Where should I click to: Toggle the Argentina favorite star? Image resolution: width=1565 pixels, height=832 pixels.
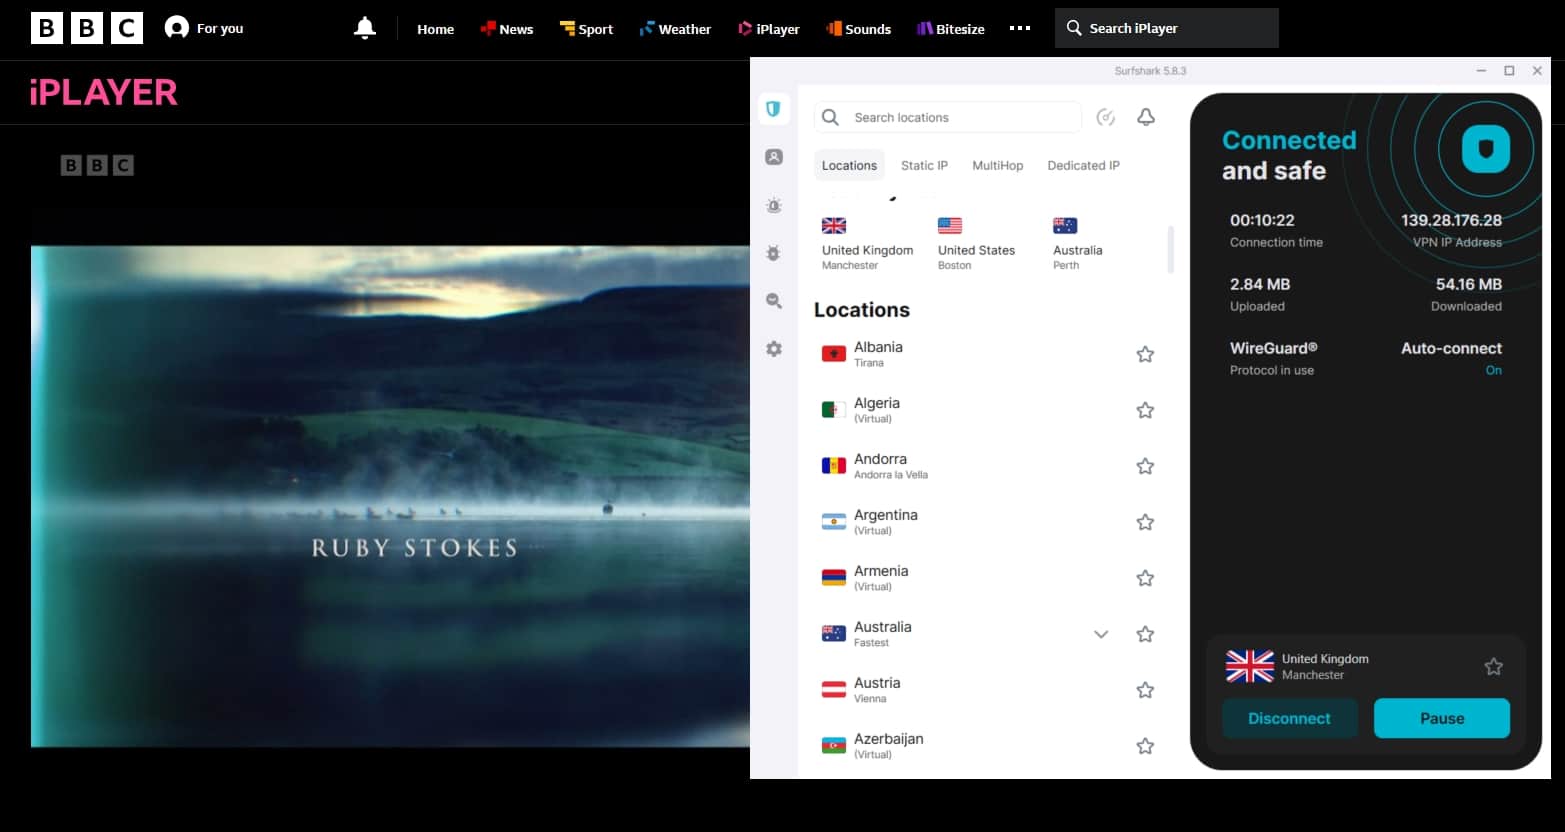tap(1145, 522)
